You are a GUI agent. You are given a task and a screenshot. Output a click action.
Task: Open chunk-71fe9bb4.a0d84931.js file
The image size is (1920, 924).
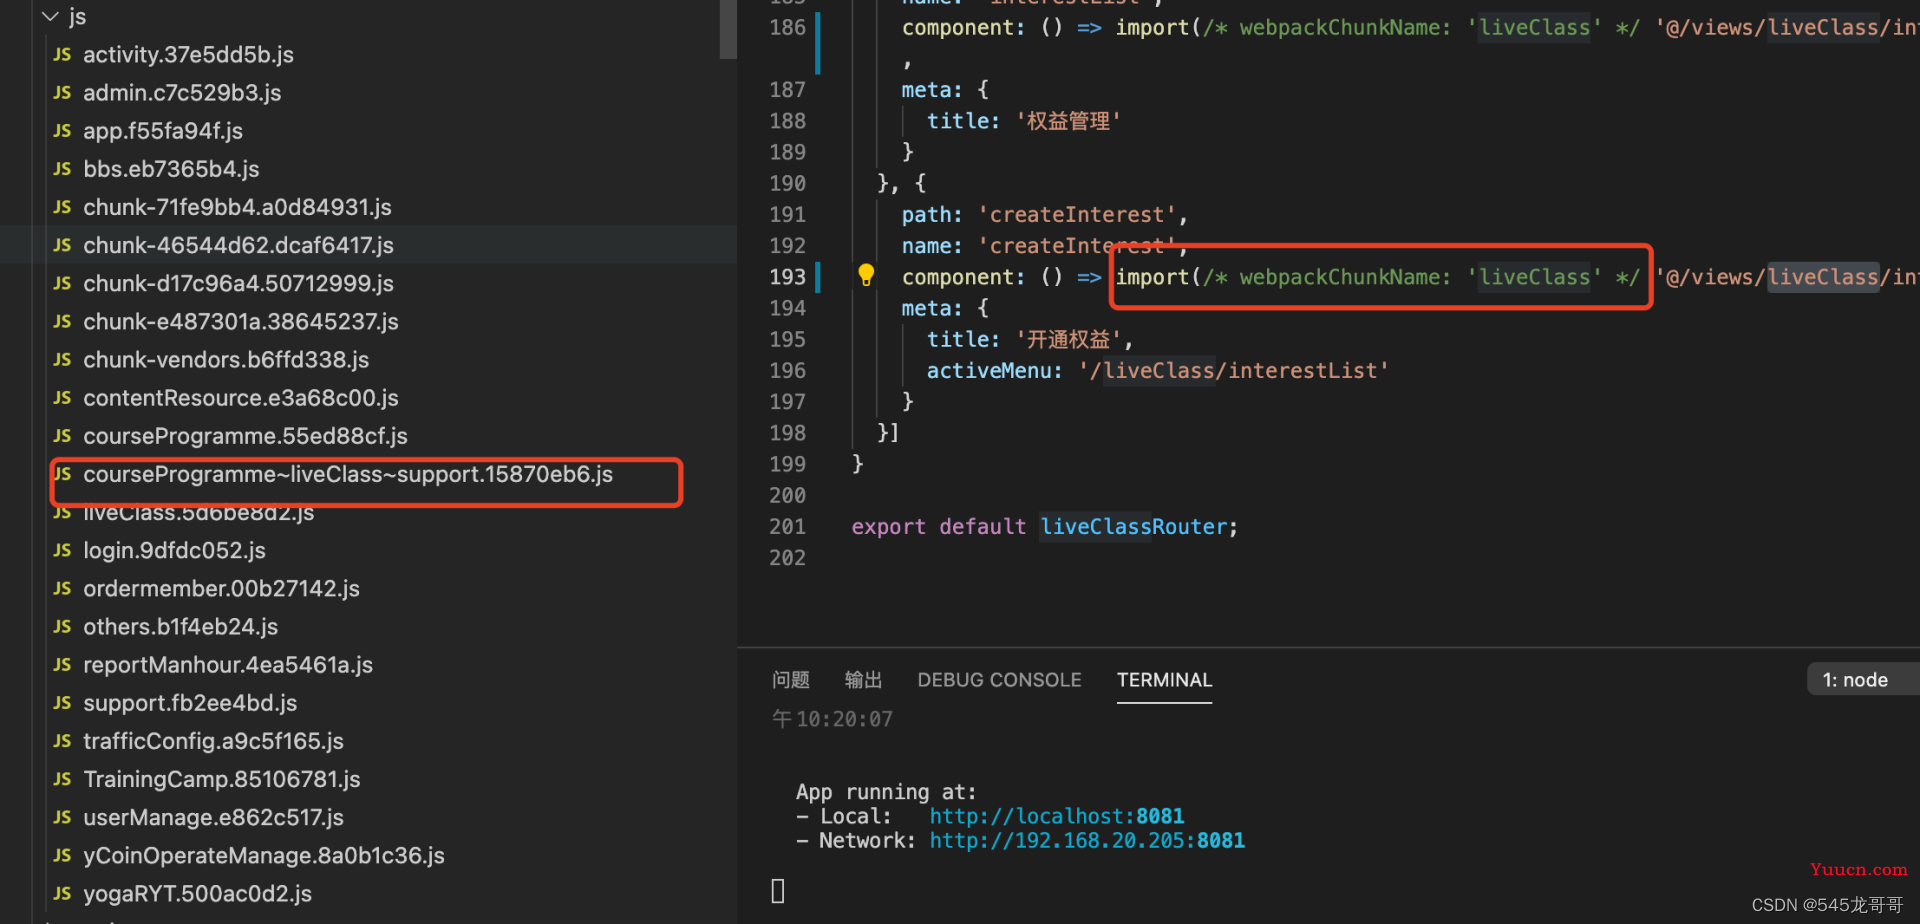[237, 207]
